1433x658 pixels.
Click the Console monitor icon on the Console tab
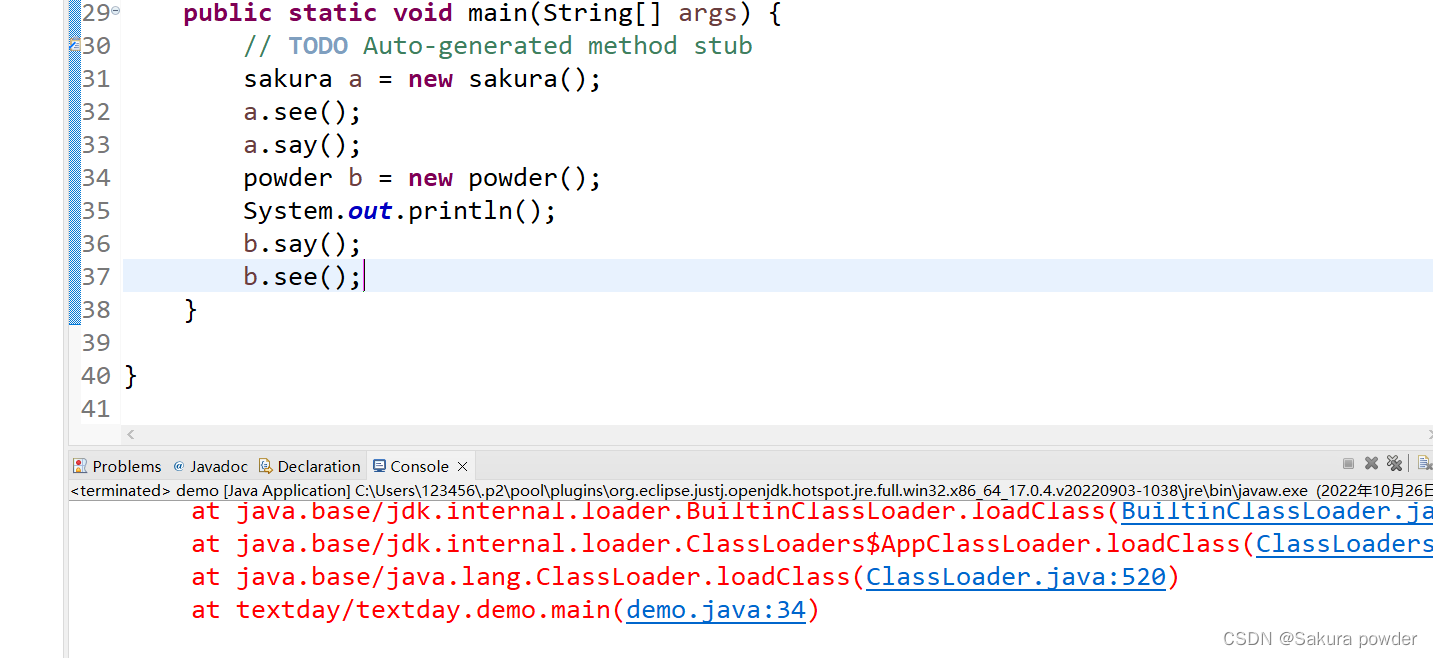click(x=380, y=465)
